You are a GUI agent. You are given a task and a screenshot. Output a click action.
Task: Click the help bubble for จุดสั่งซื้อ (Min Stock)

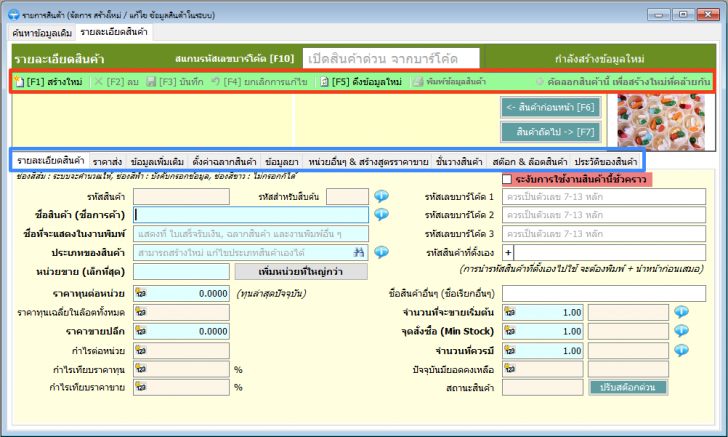click(681, 331)
